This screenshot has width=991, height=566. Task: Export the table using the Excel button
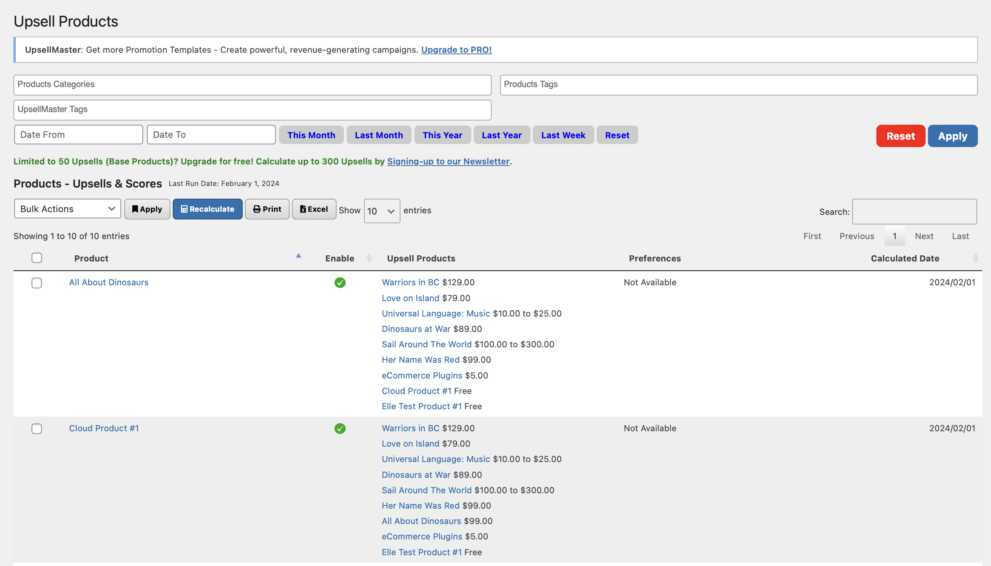coord(314,209)
